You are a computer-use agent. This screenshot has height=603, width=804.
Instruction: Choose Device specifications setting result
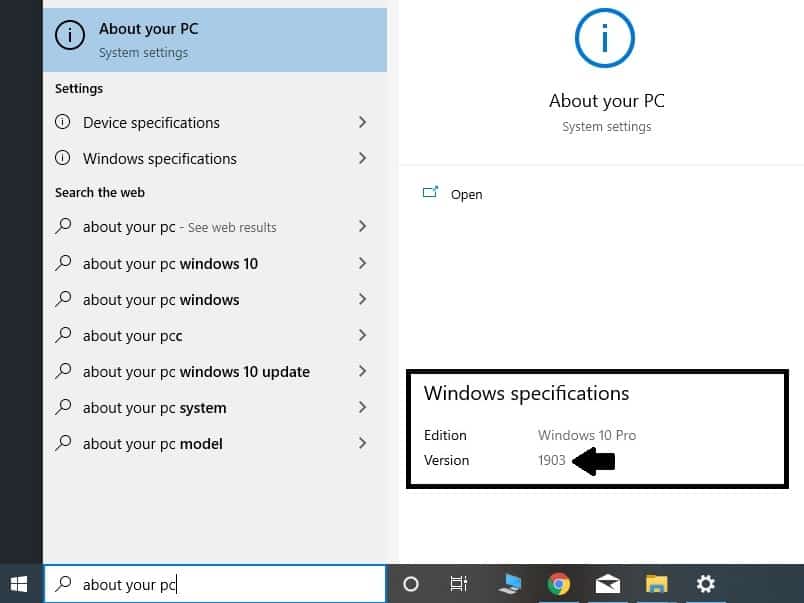point(215,123)
